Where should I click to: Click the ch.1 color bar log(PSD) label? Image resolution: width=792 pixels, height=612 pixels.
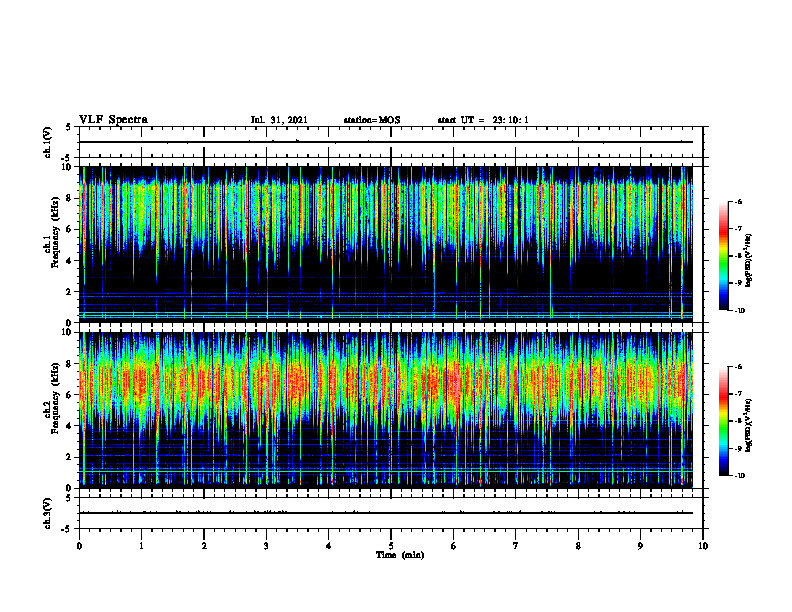(x=749, y=261)
